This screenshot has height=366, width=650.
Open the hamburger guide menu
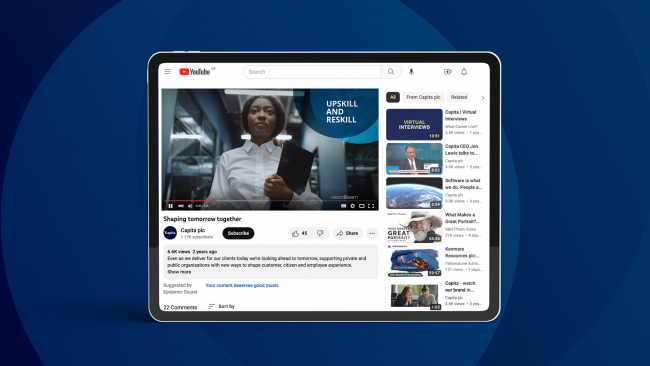[x=167, y=72]
